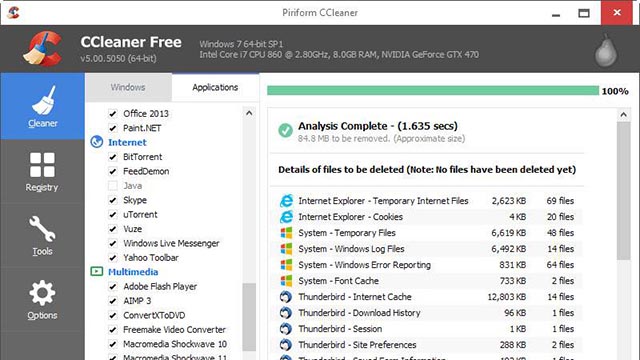Toggle the Skype checkbox

[x=113, y=200]
